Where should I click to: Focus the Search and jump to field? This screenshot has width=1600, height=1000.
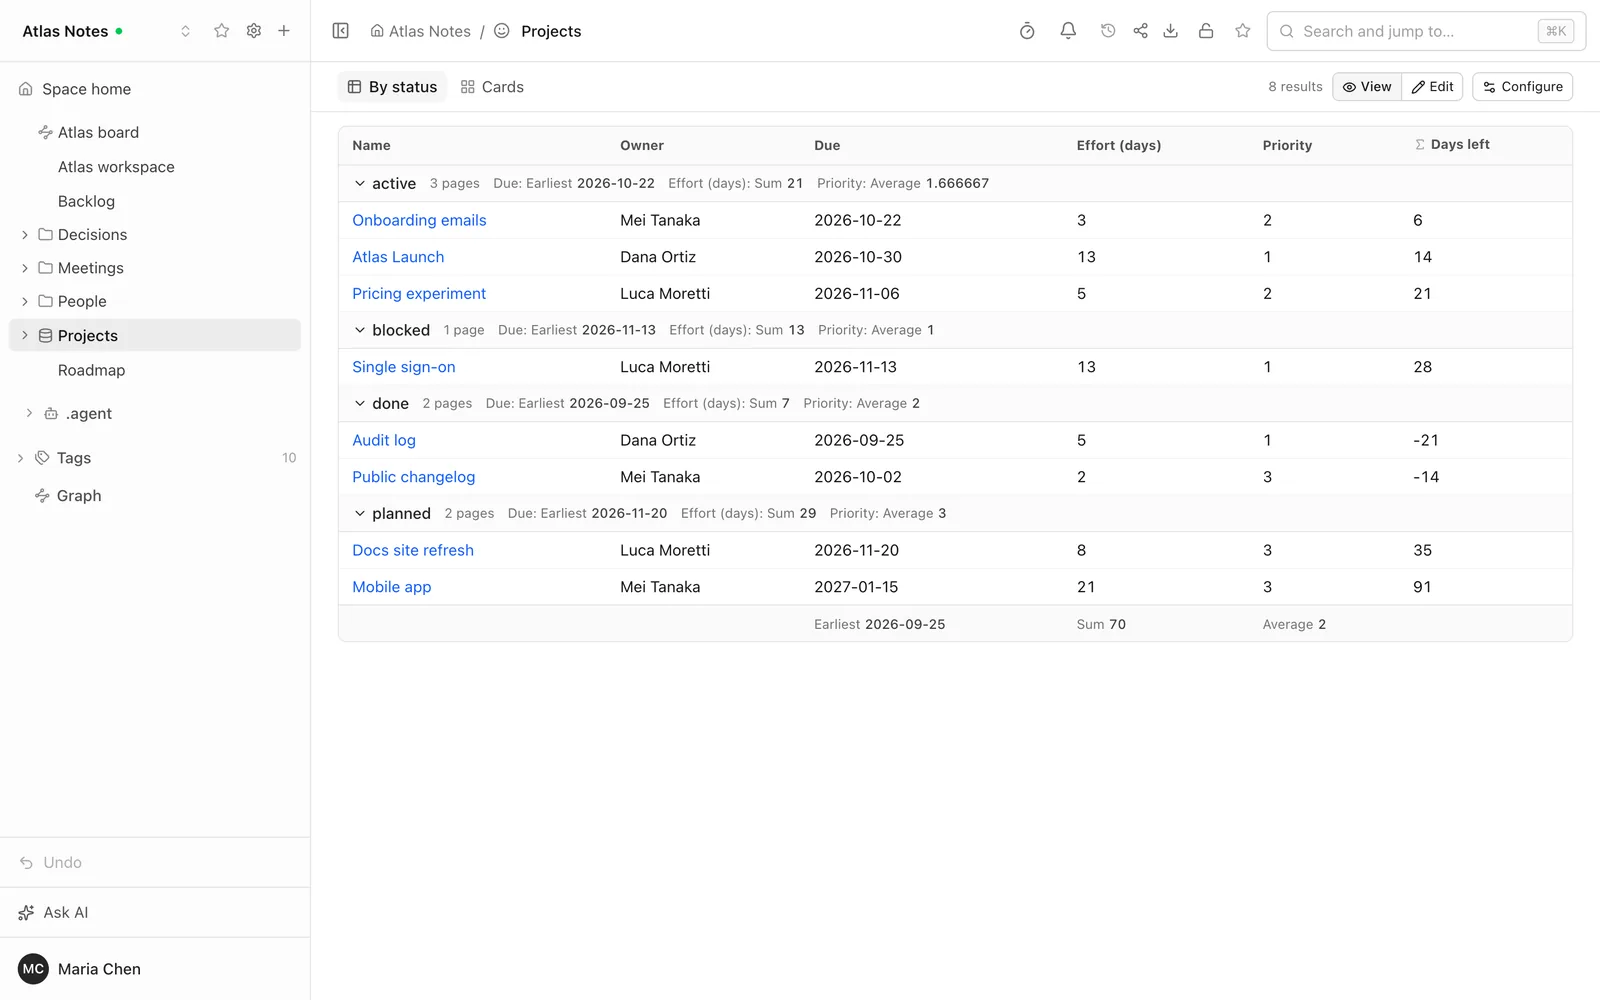point(1426,31)
